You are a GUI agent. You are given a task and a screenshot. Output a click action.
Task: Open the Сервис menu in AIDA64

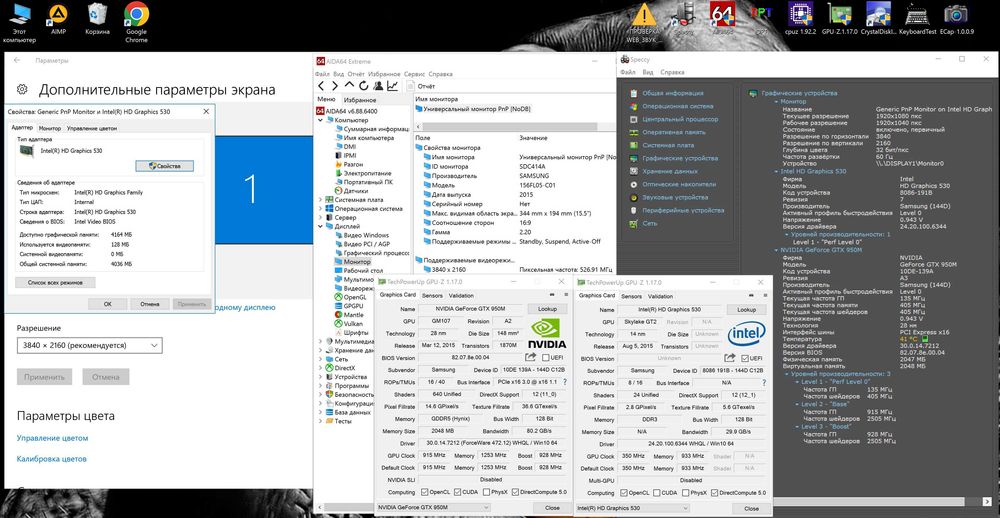(x=415, y=74)
